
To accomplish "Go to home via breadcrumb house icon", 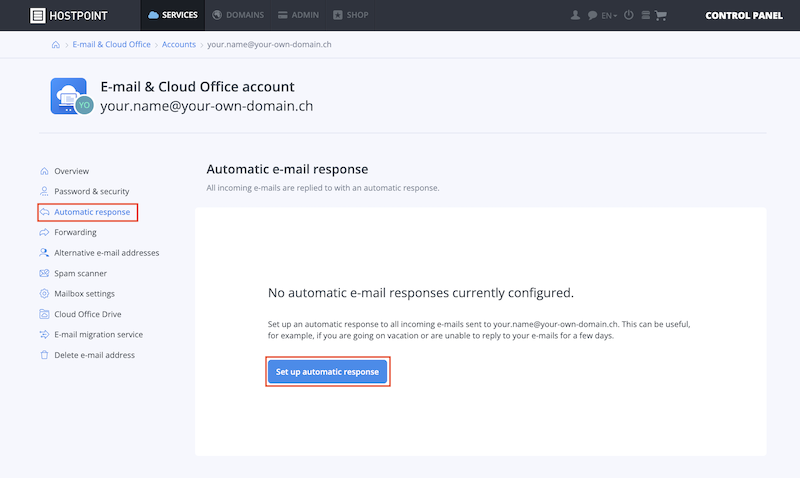I will point(56,44).
